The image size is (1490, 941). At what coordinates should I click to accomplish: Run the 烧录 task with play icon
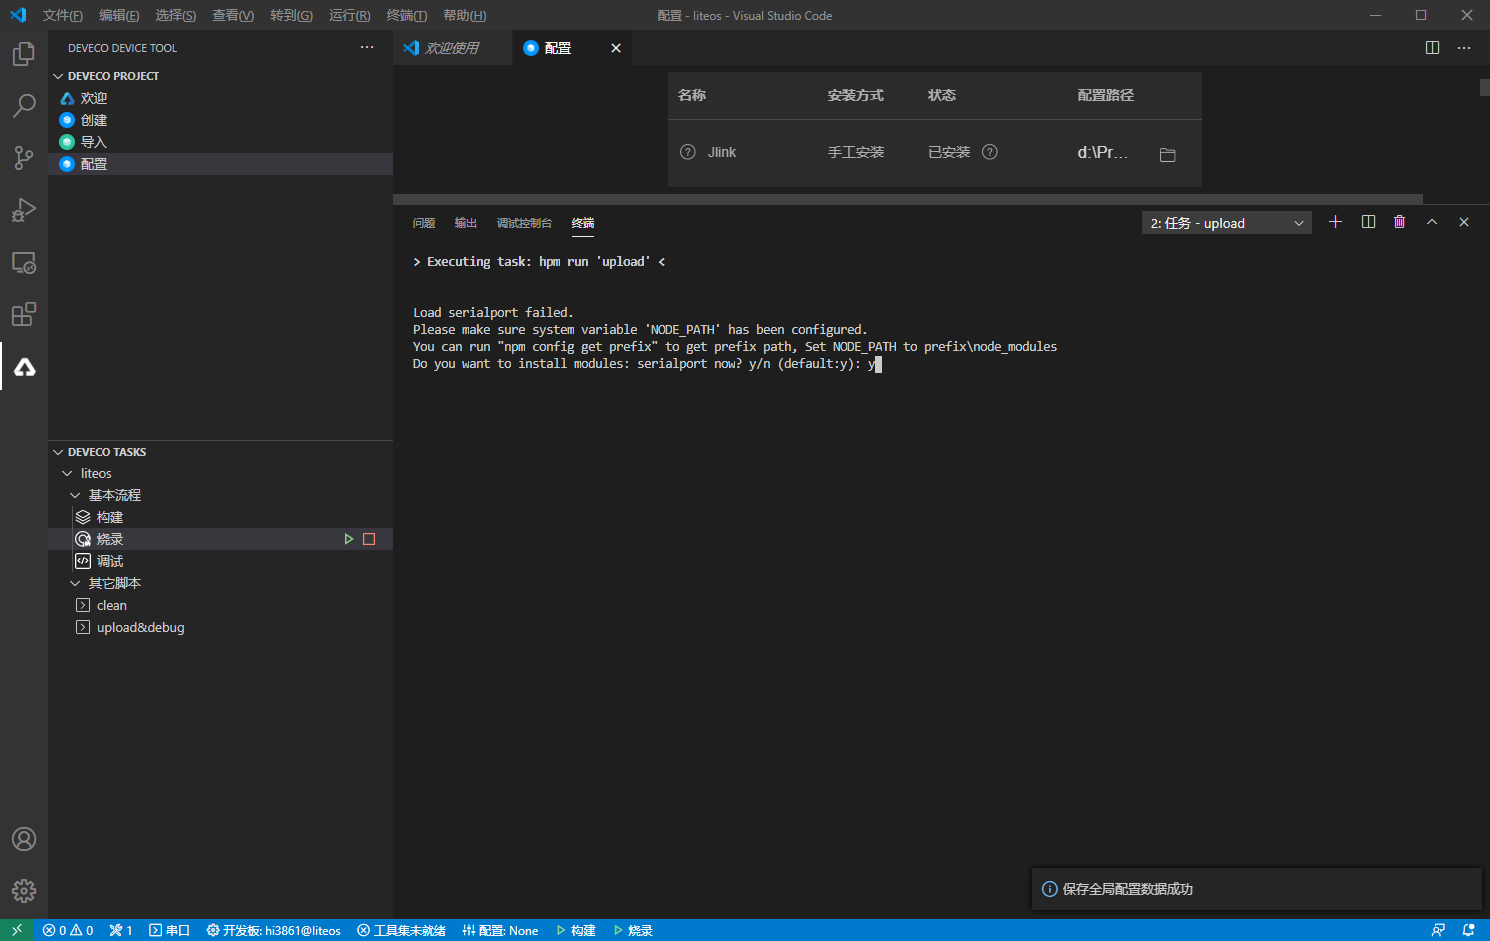[349, 539]
